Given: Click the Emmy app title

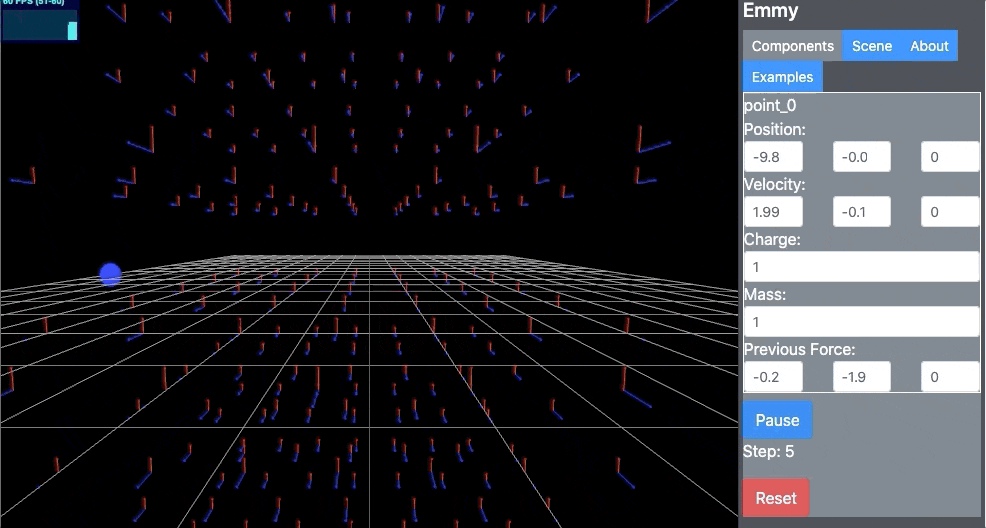Looking at the screenshot, I should (x=770, y=11).
